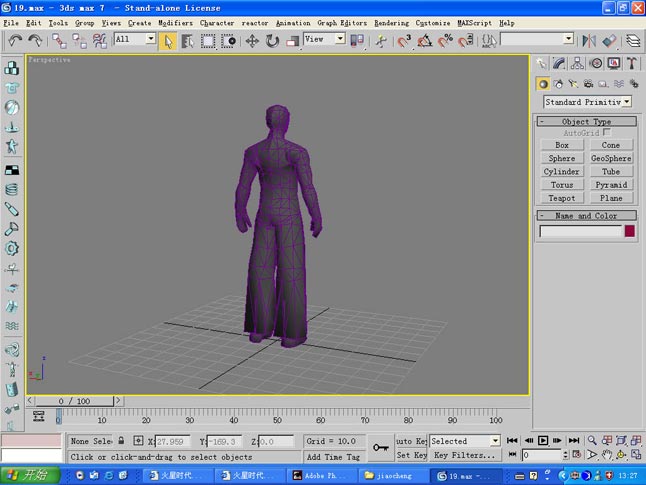Jump with Go to End button
Screen dimensions: 646x485
coord(574,441)
